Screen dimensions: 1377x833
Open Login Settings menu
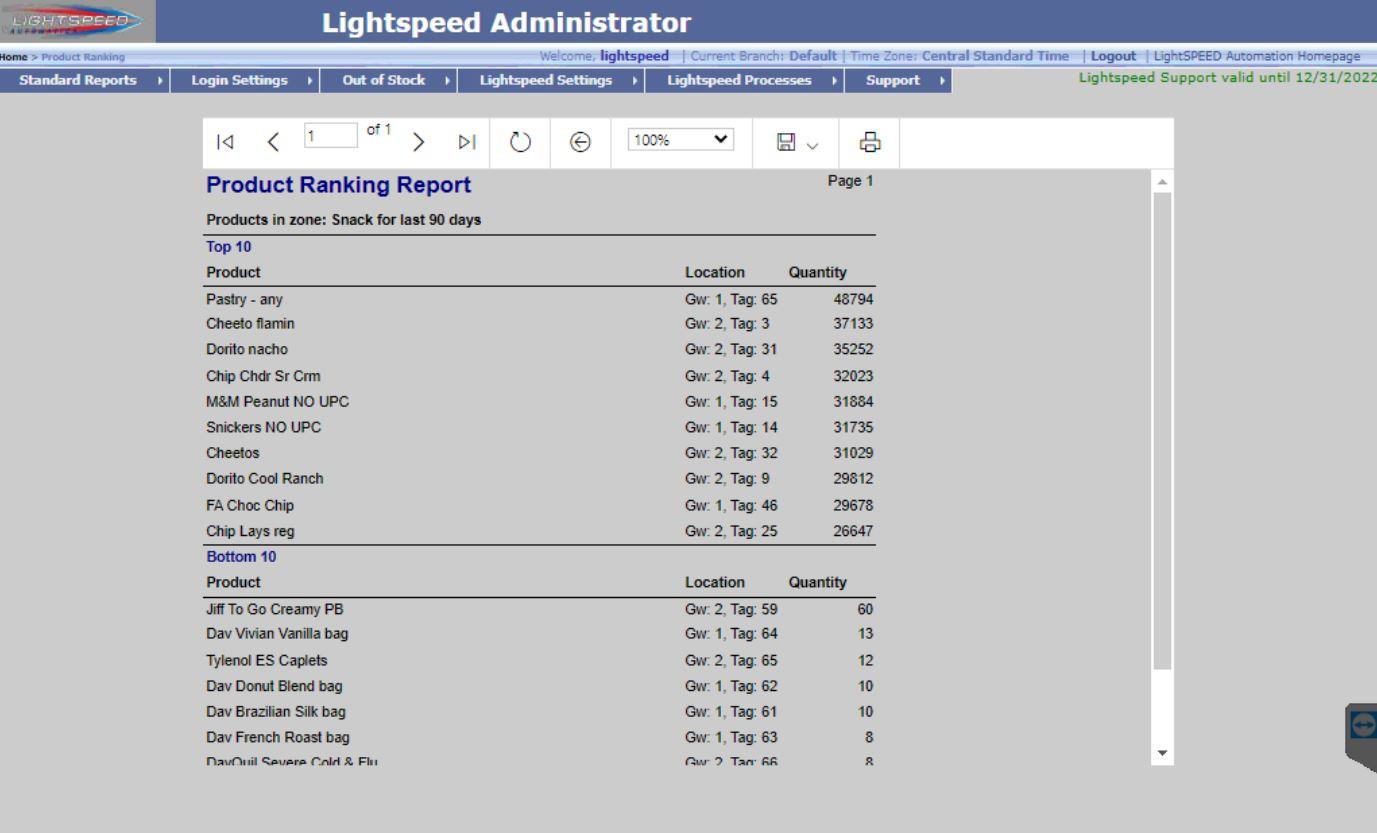(x=246, y=80)
